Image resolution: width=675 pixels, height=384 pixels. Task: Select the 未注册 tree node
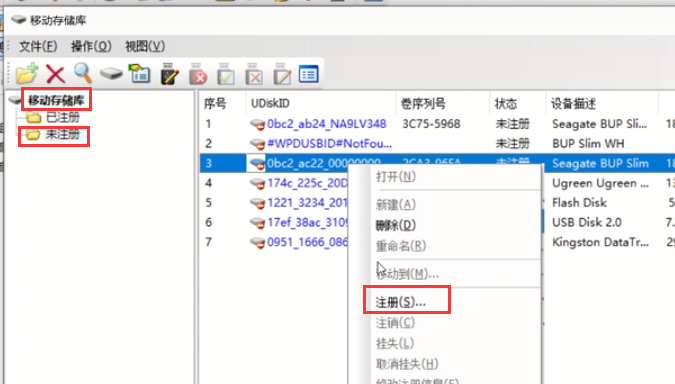tap(63, 135)
